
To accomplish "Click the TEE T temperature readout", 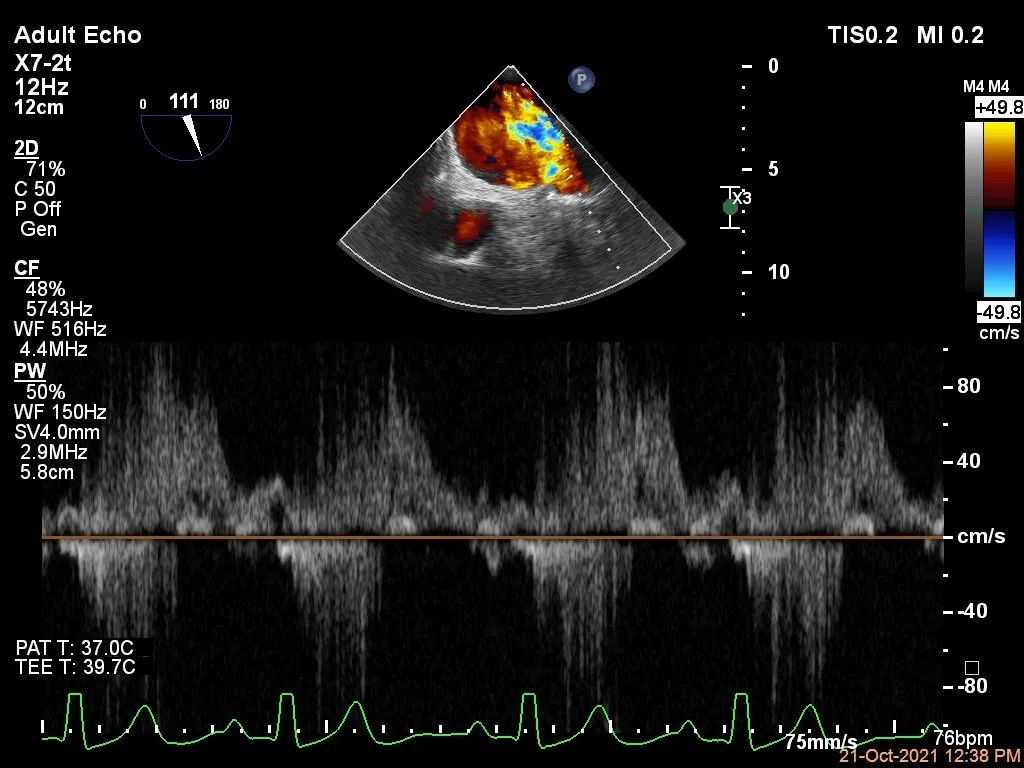I will pyautogui.click(x=76, y=667).
